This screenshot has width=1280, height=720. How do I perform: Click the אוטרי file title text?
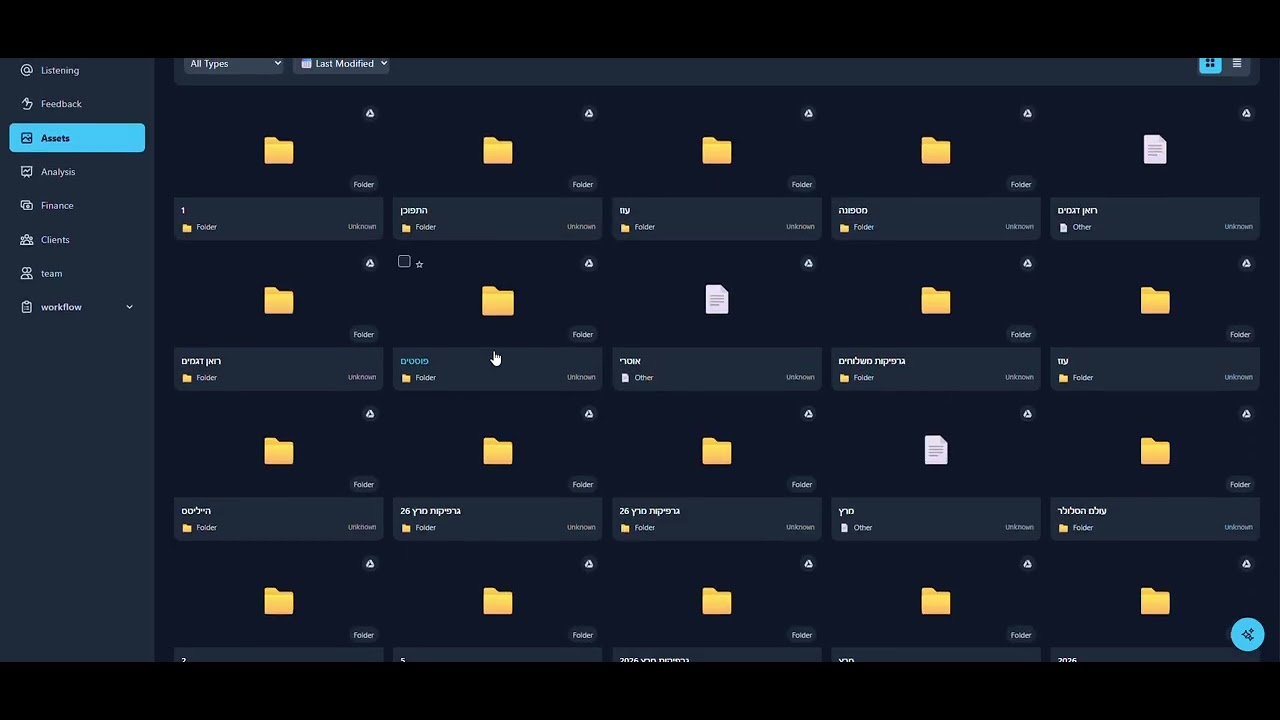pos(630,361)
